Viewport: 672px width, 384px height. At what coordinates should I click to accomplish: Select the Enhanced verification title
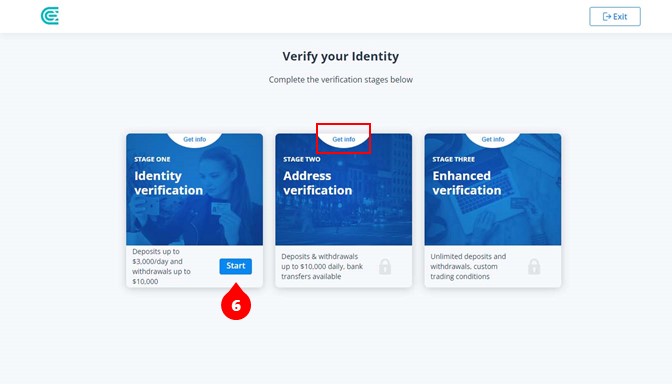coord(467,183)
